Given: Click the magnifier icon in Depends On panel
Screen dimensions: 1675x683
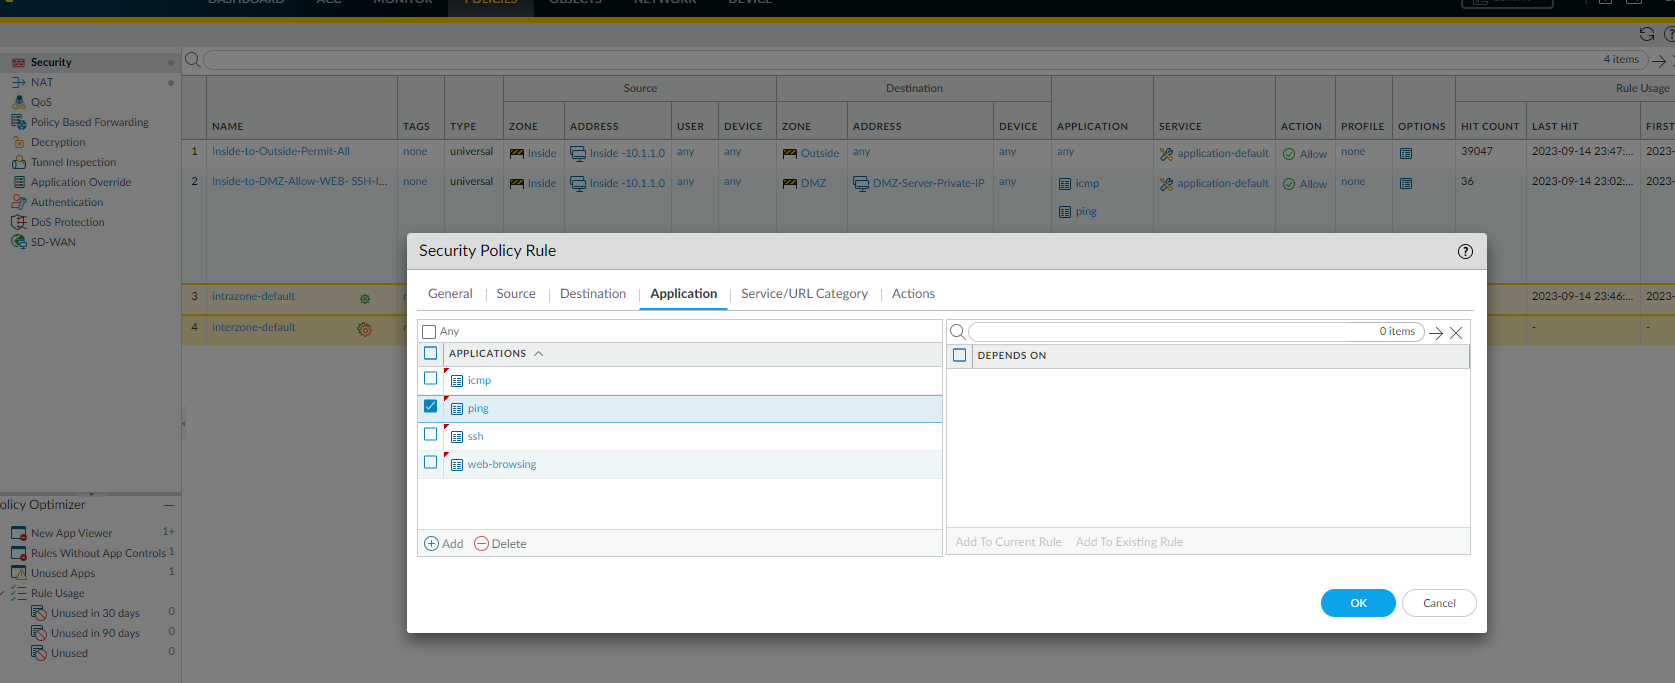Looking at the screenshot, I should point(957,332).
